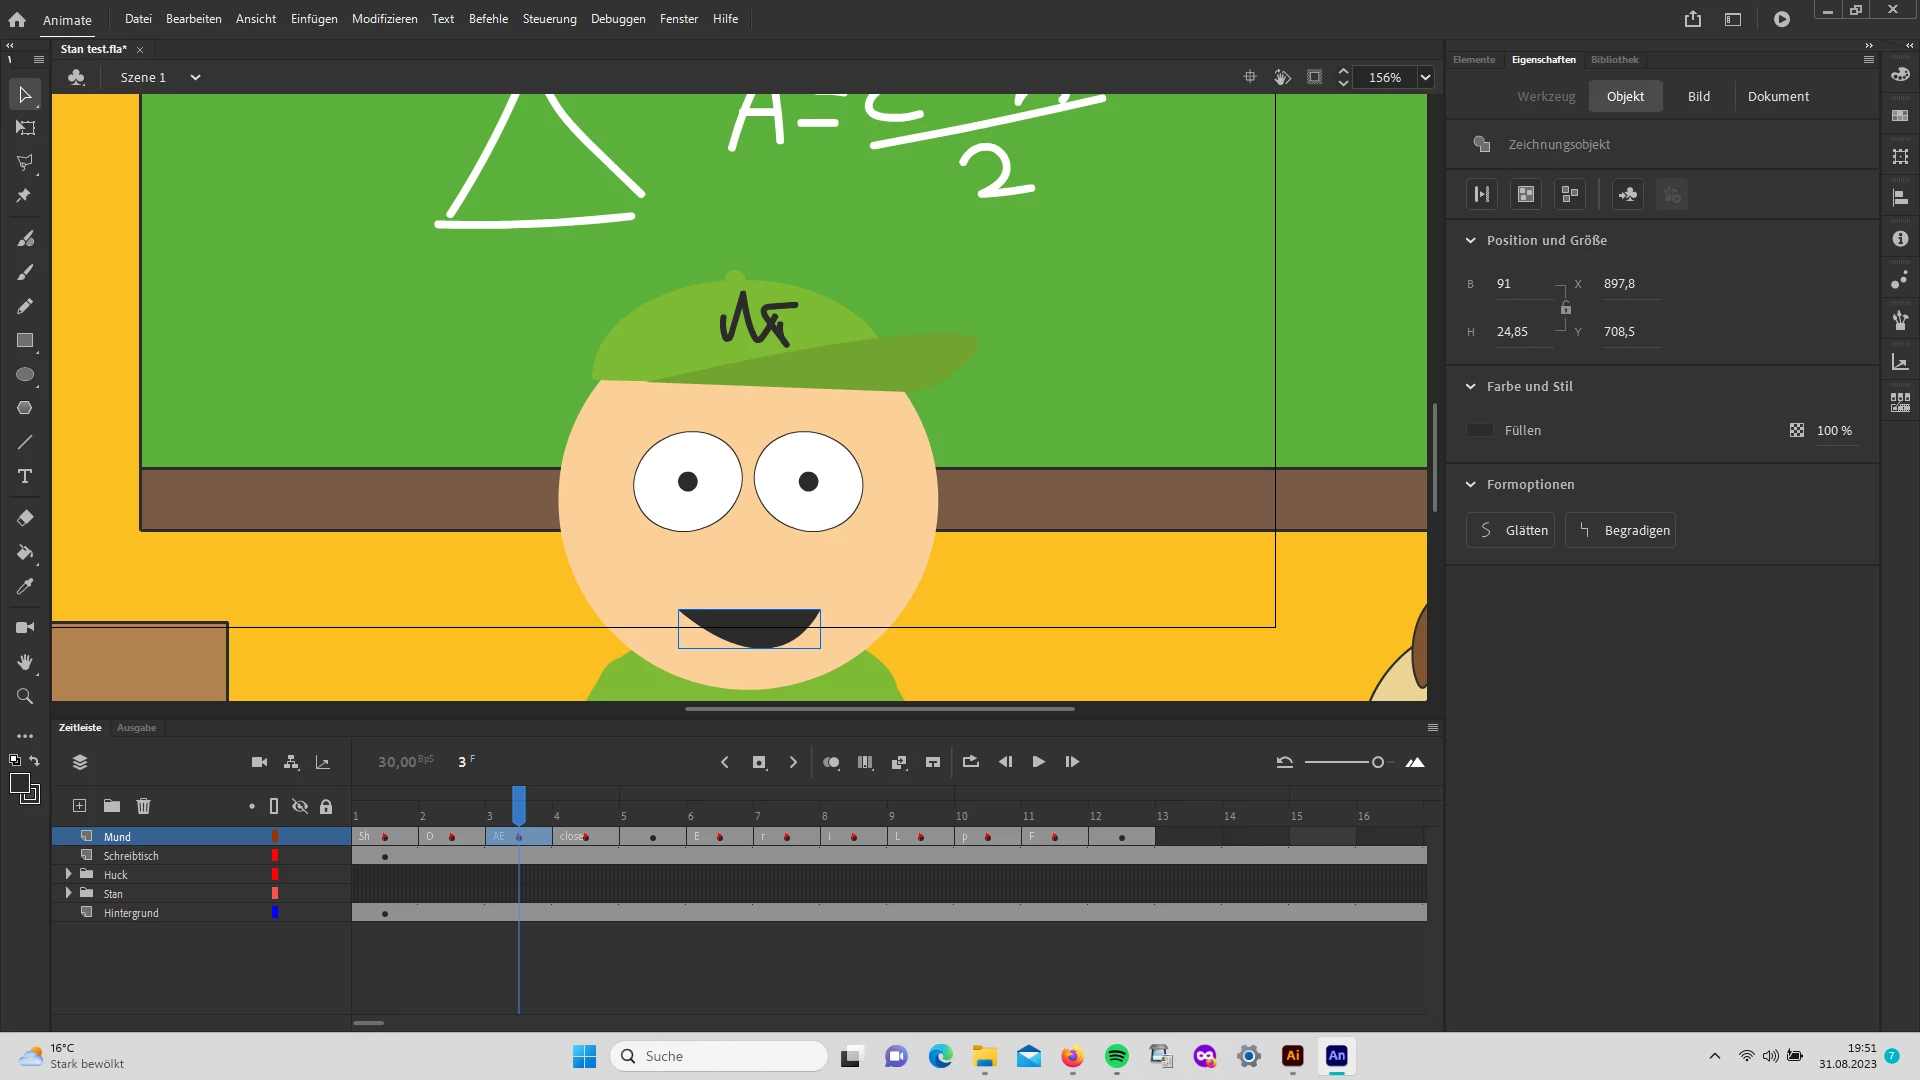Select the Eyedropper tool
Image resolution: width=1920 pixels, height=1080 pixels.
coord(25,586)
